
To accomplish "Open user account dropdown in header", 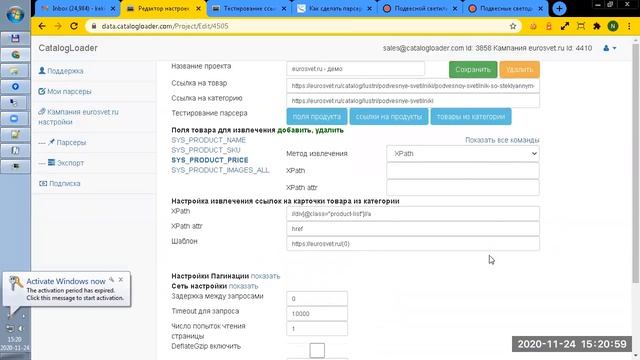I will point(610,48).
